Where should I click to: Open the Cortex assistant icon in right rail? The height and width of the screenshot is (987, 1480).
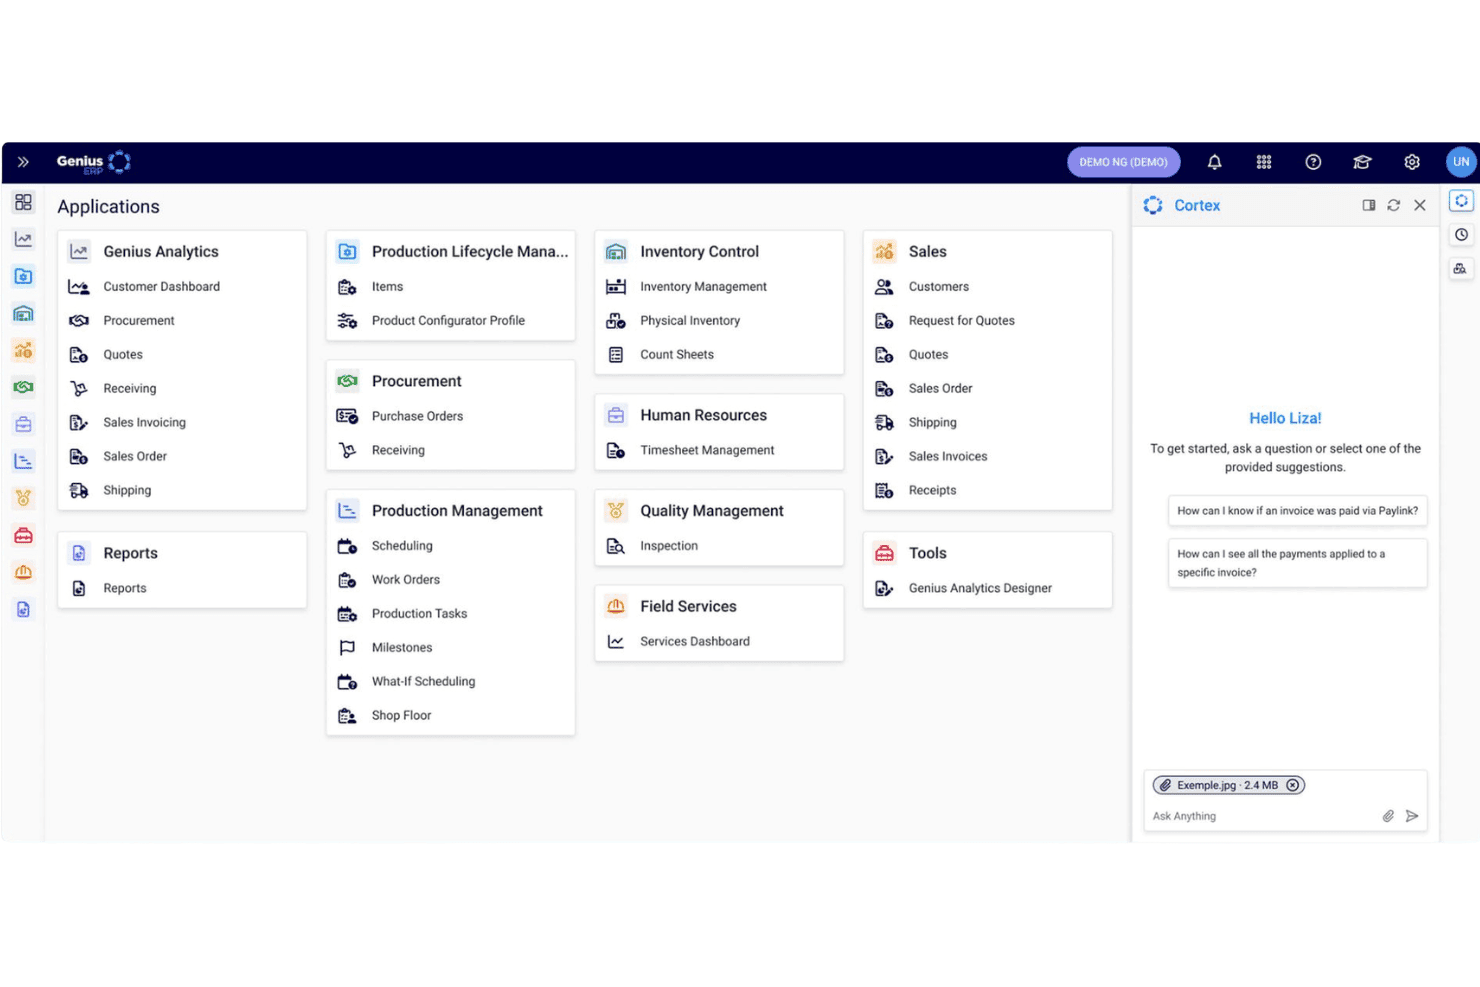(x=1461, y=201)
